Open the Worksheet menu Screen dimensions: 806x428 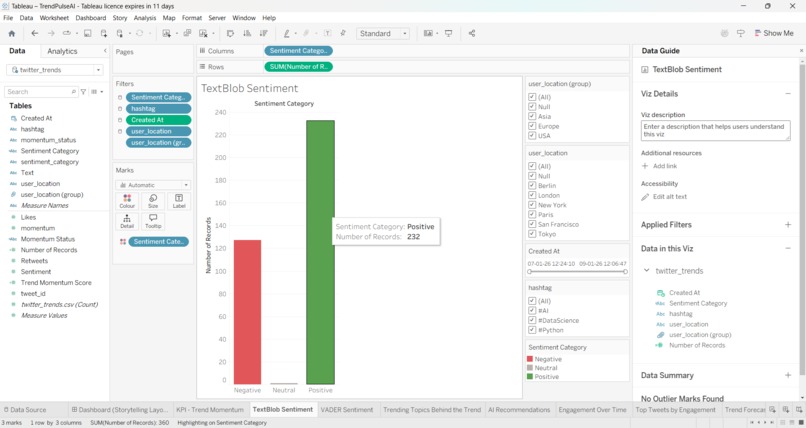[x=54, y=17]
